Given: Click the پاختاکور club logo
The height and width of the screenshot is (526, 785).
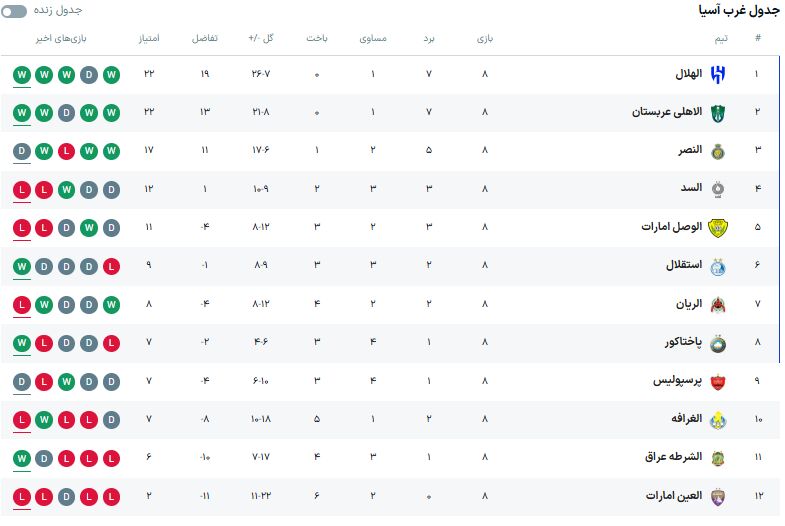Looking at the screenshot, I should tap(718, 343).
